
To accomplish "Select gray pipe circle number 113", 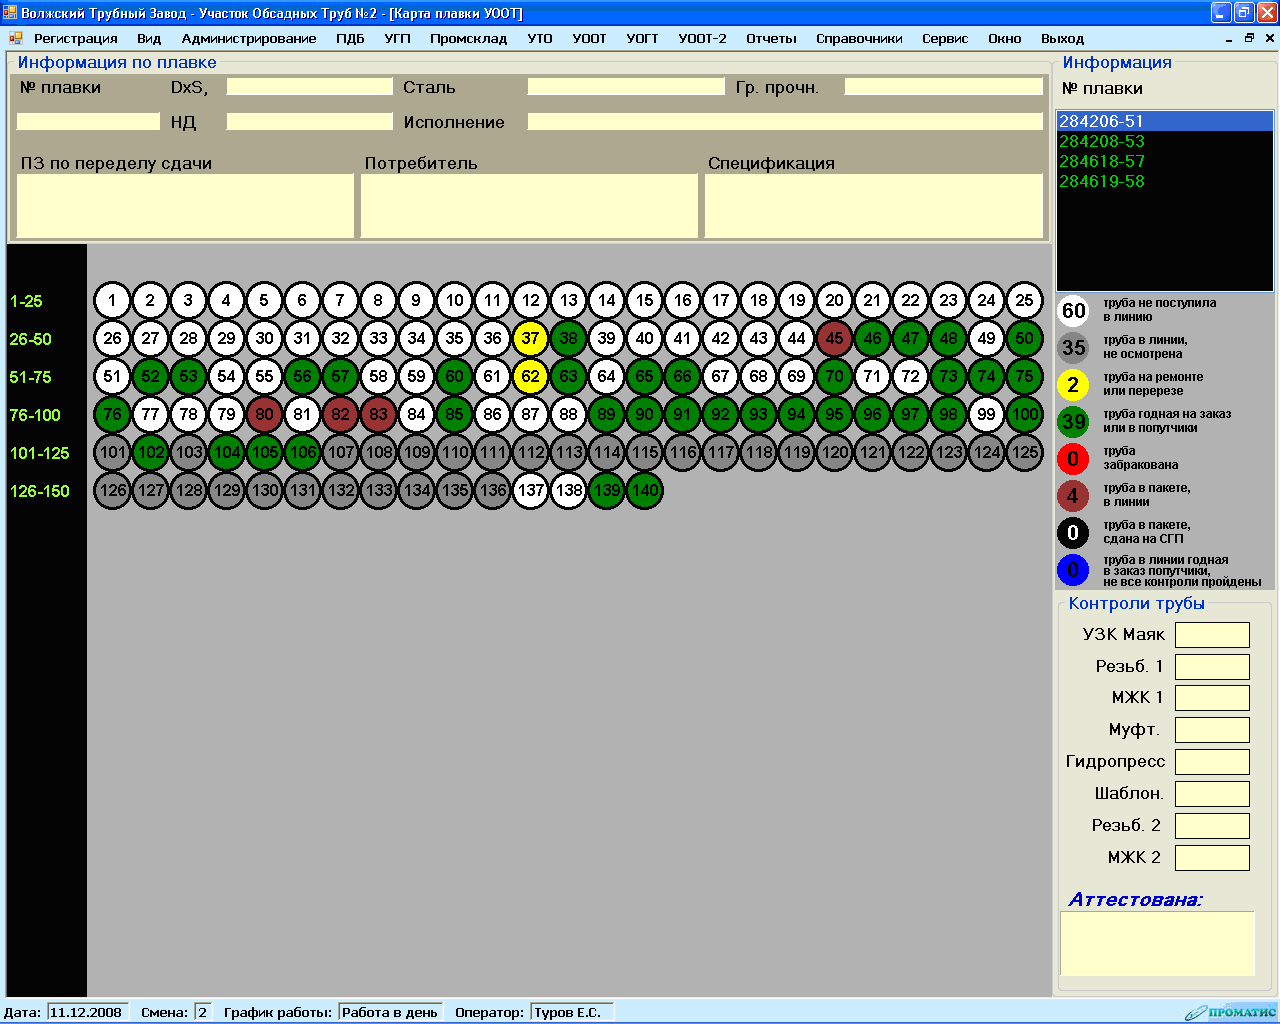I will 568,452.
